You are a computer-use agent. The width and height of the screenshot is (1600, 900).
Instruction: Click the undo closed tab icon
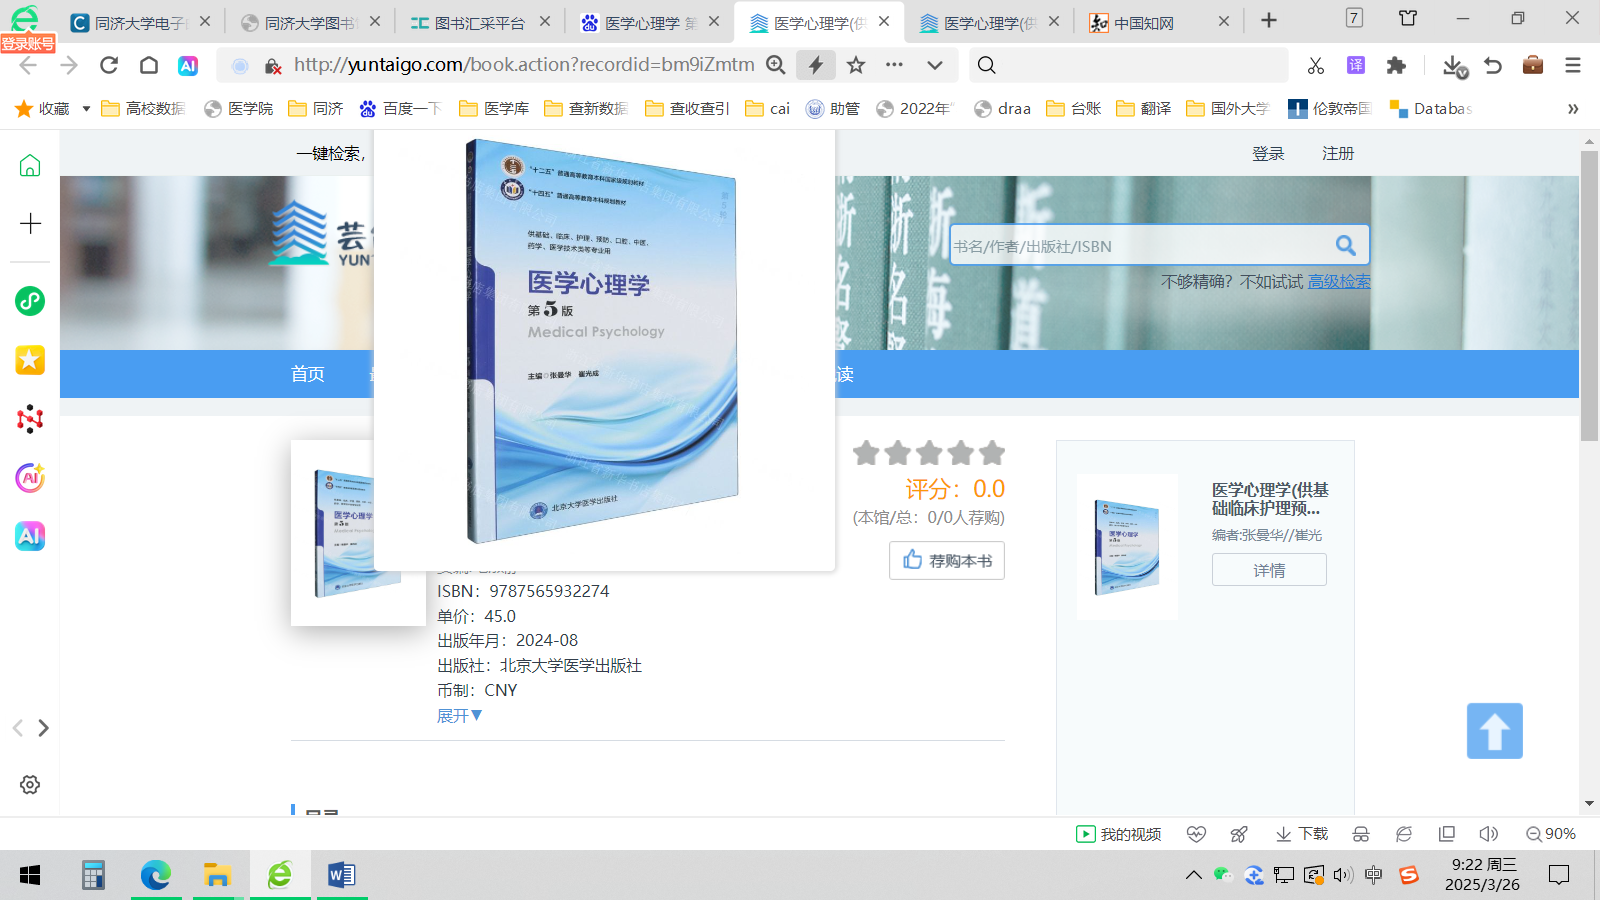coord(1493,65)
